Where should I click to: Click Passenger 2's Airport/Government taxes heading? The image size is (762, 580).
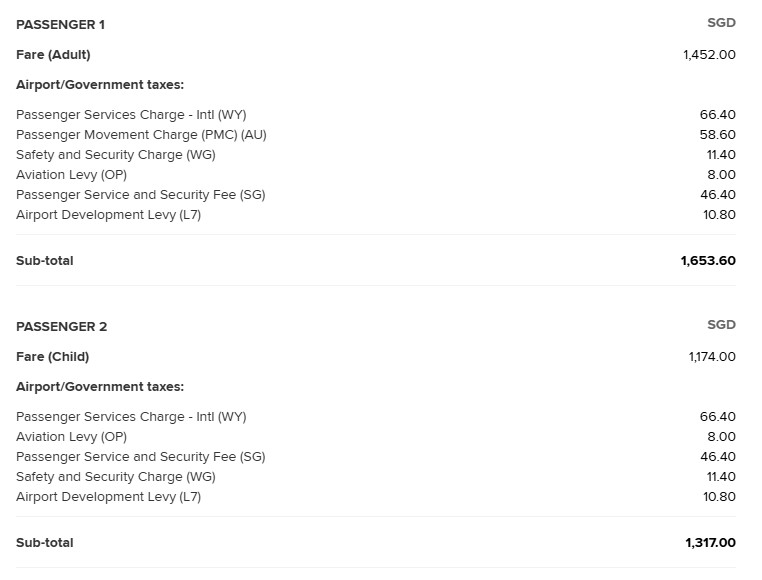coord(100,387)
